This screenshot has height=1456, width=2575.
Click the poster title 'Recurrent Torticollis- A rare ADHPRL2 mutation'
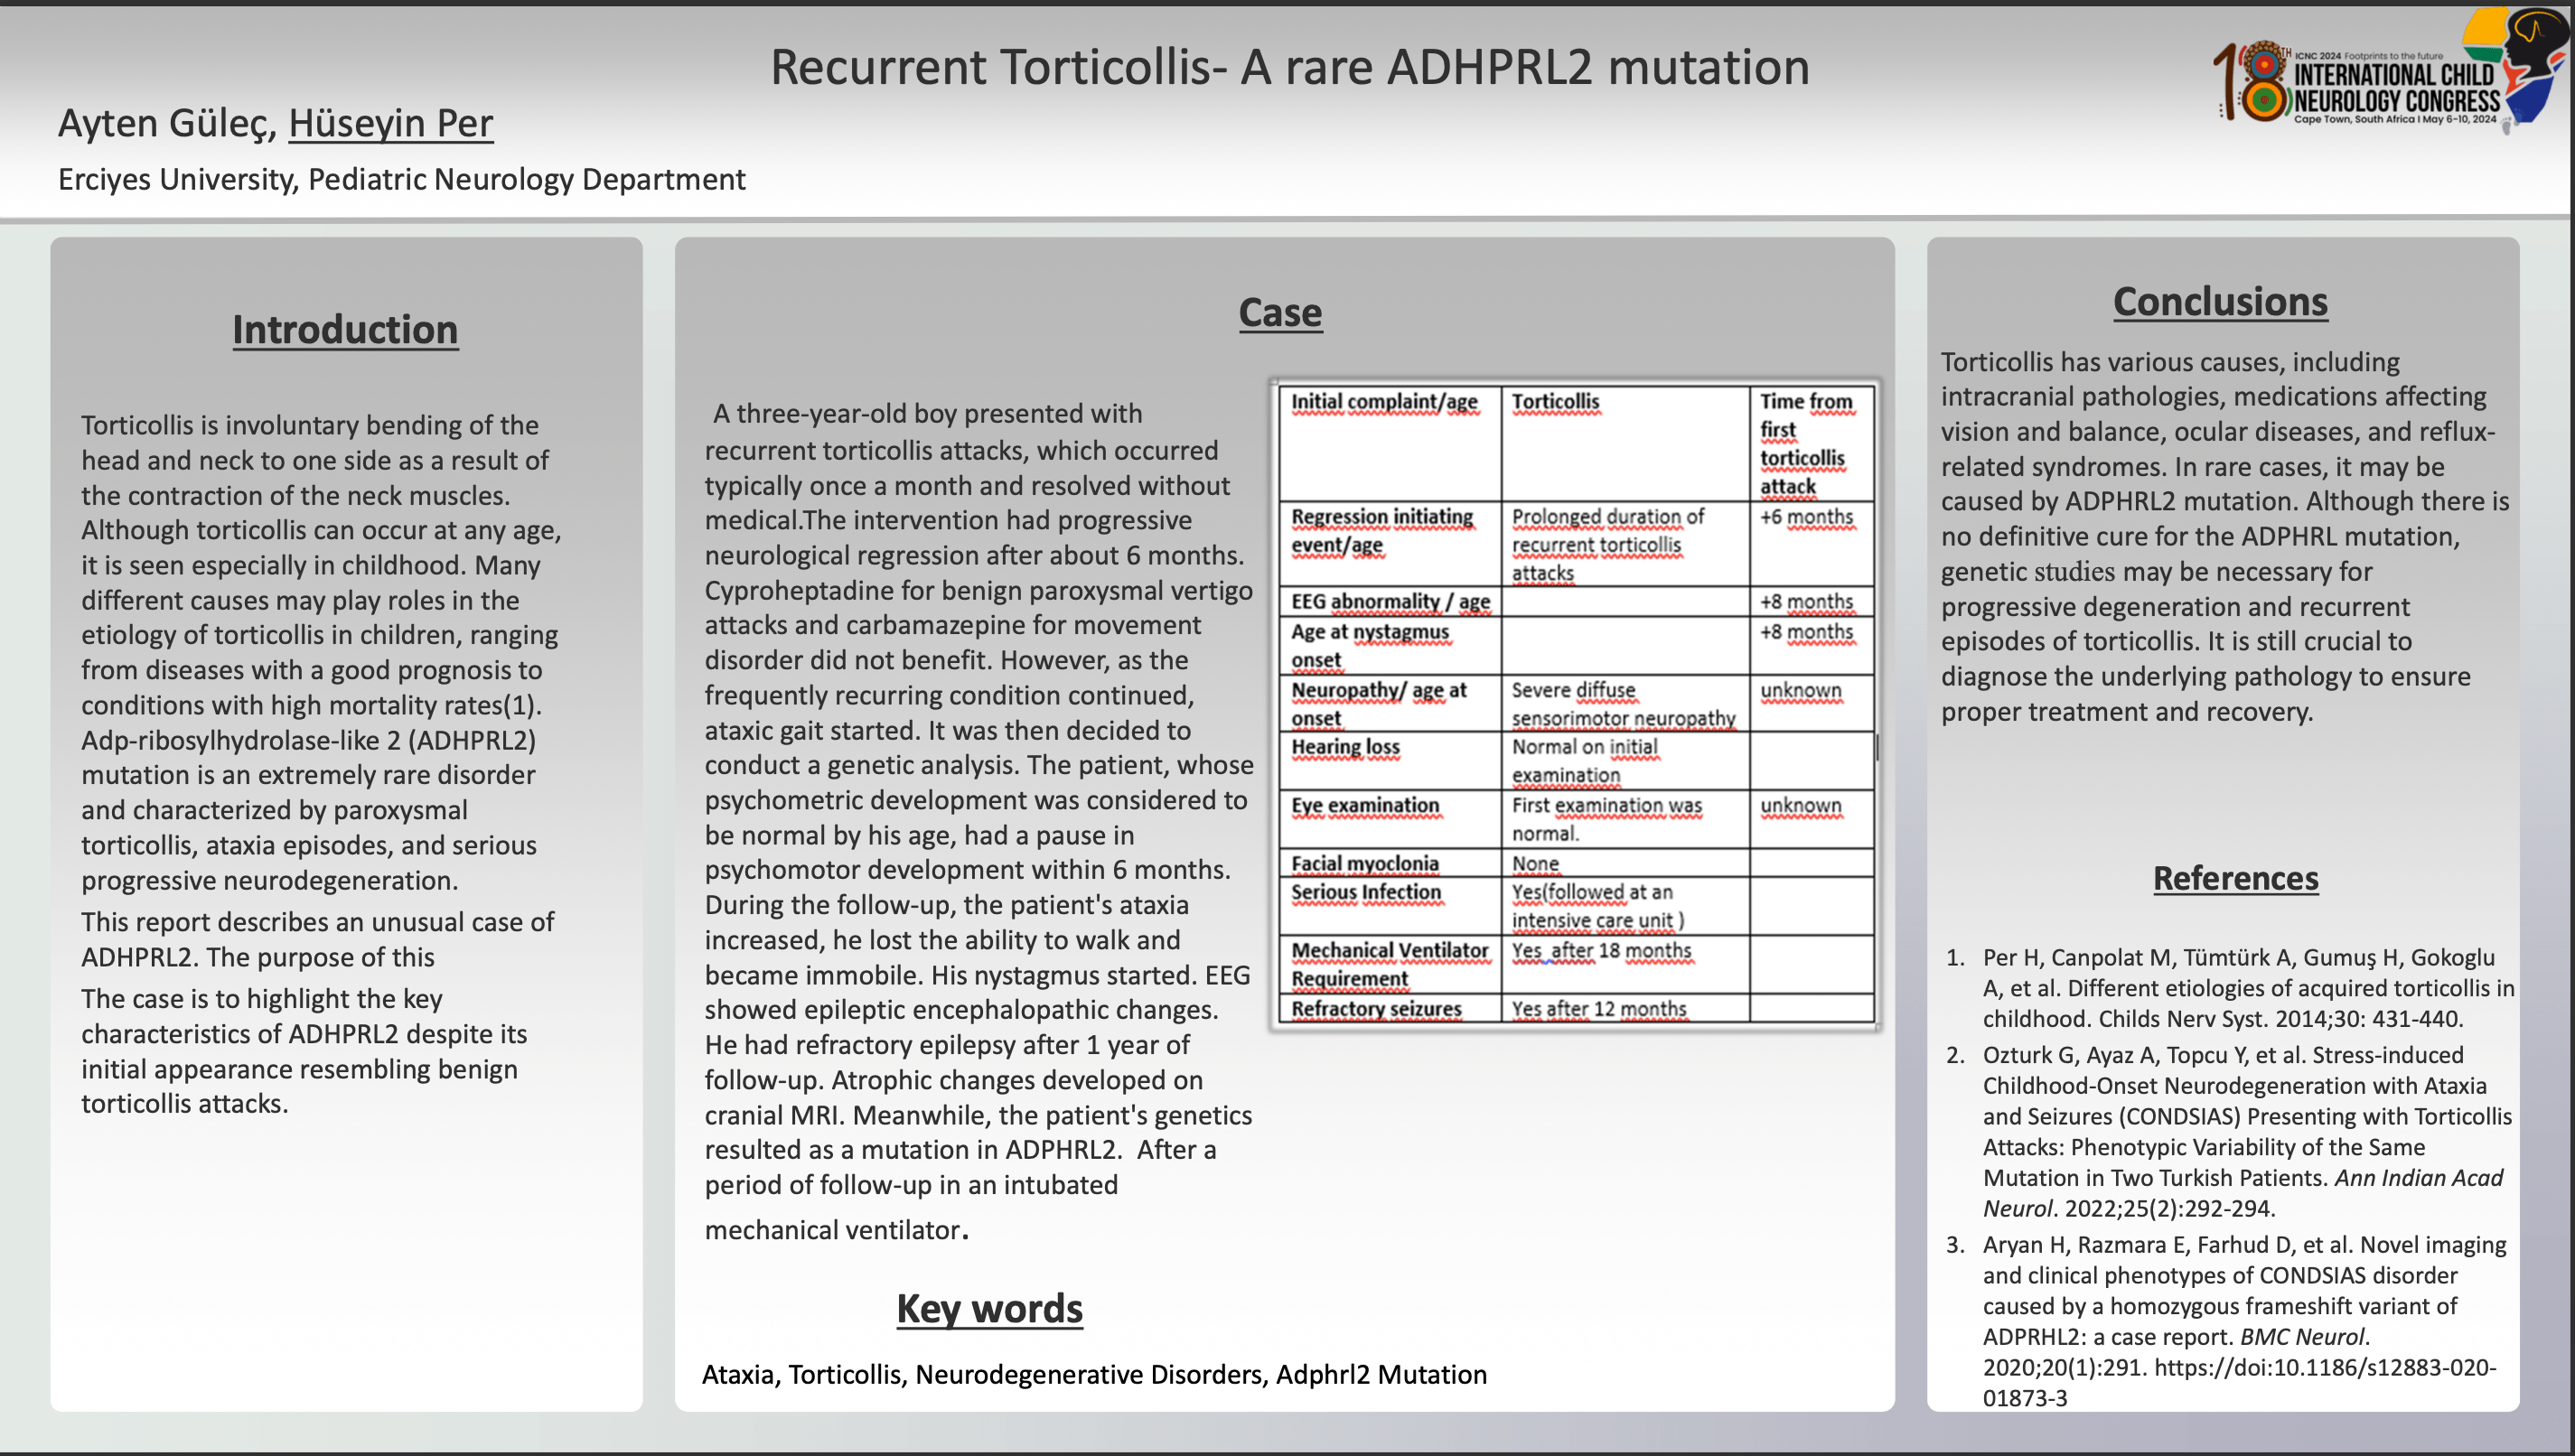pyautogui.click(x=1289, y=67)
